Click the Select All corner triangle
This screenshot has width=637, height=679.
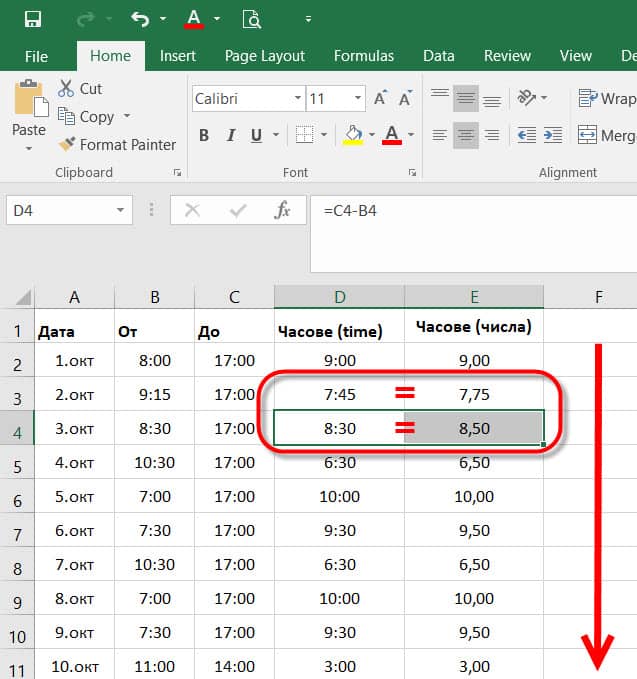click(24, 298)
